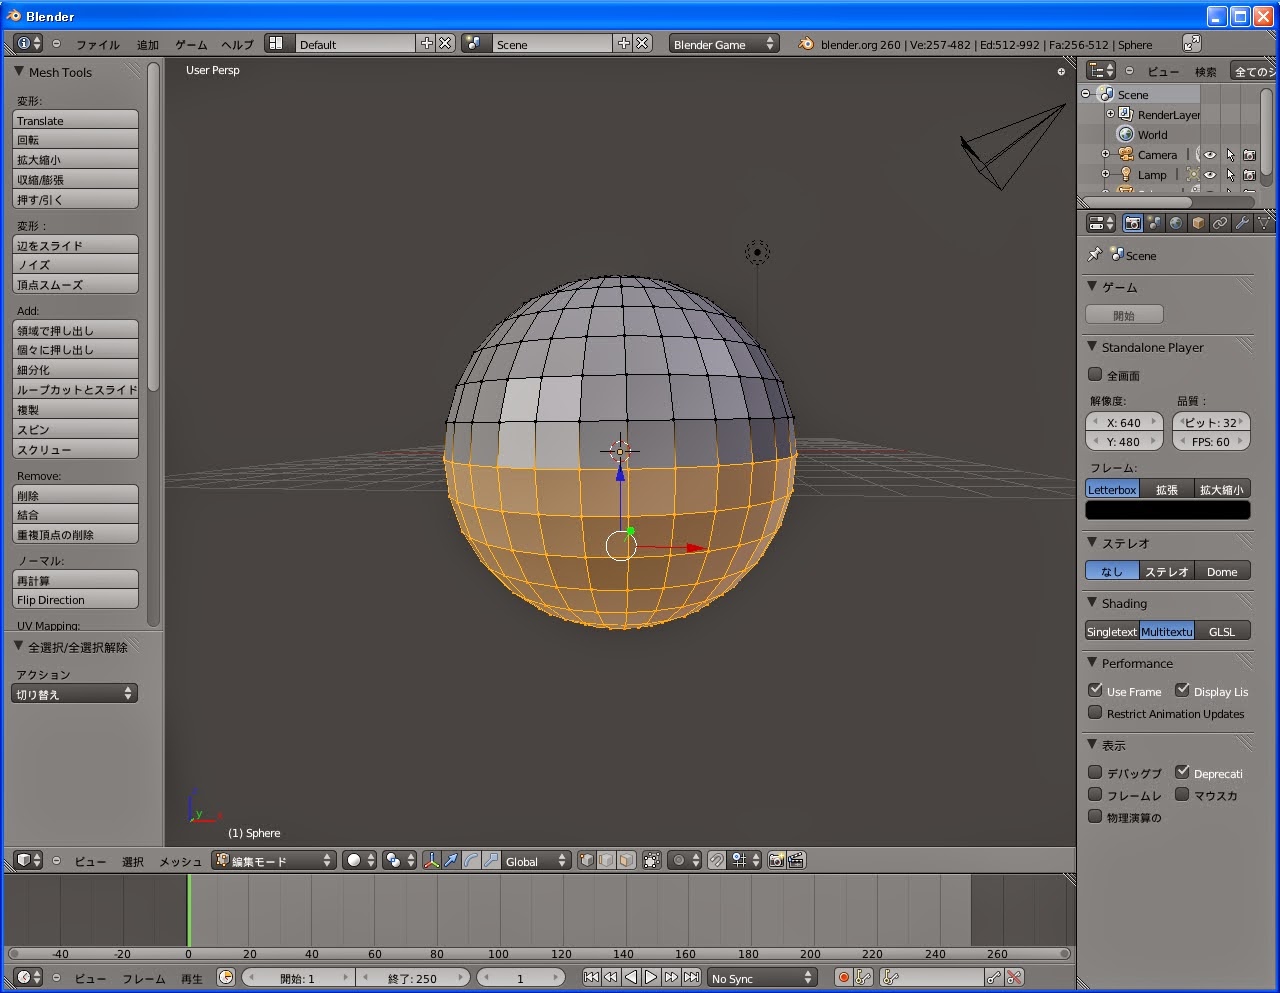This screenshot has height=993, width=1280.
Task: Open the メッシュ menu in viewport header
Action: 180,861
